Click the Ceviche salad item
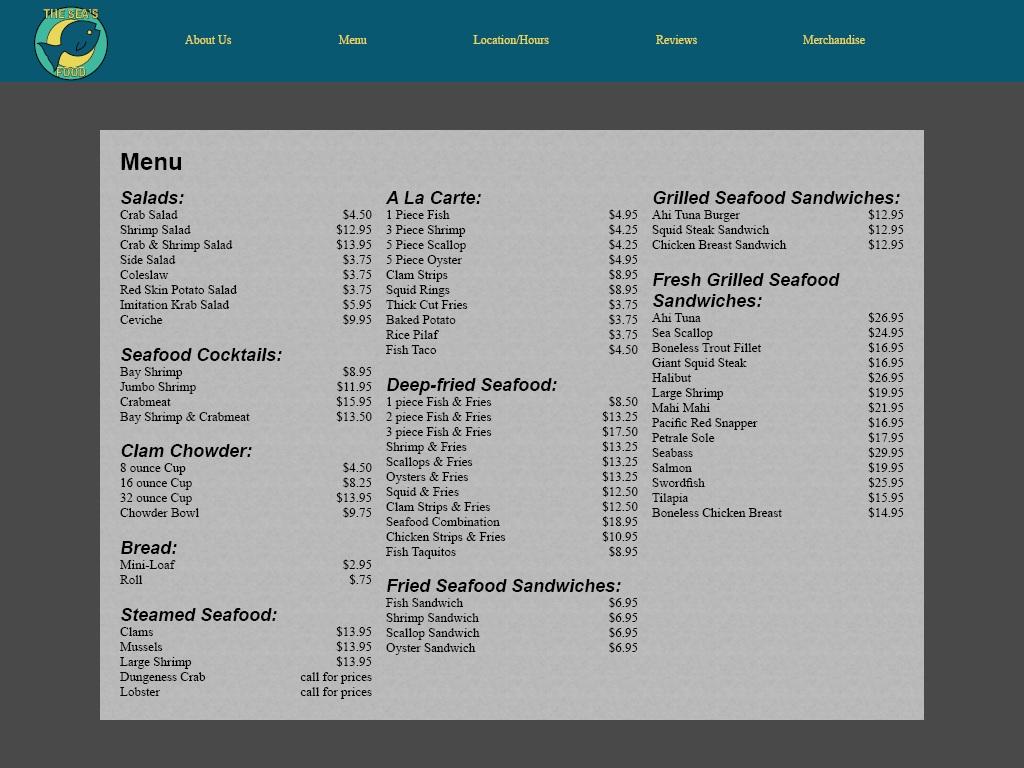 click(x=141, y=320)
